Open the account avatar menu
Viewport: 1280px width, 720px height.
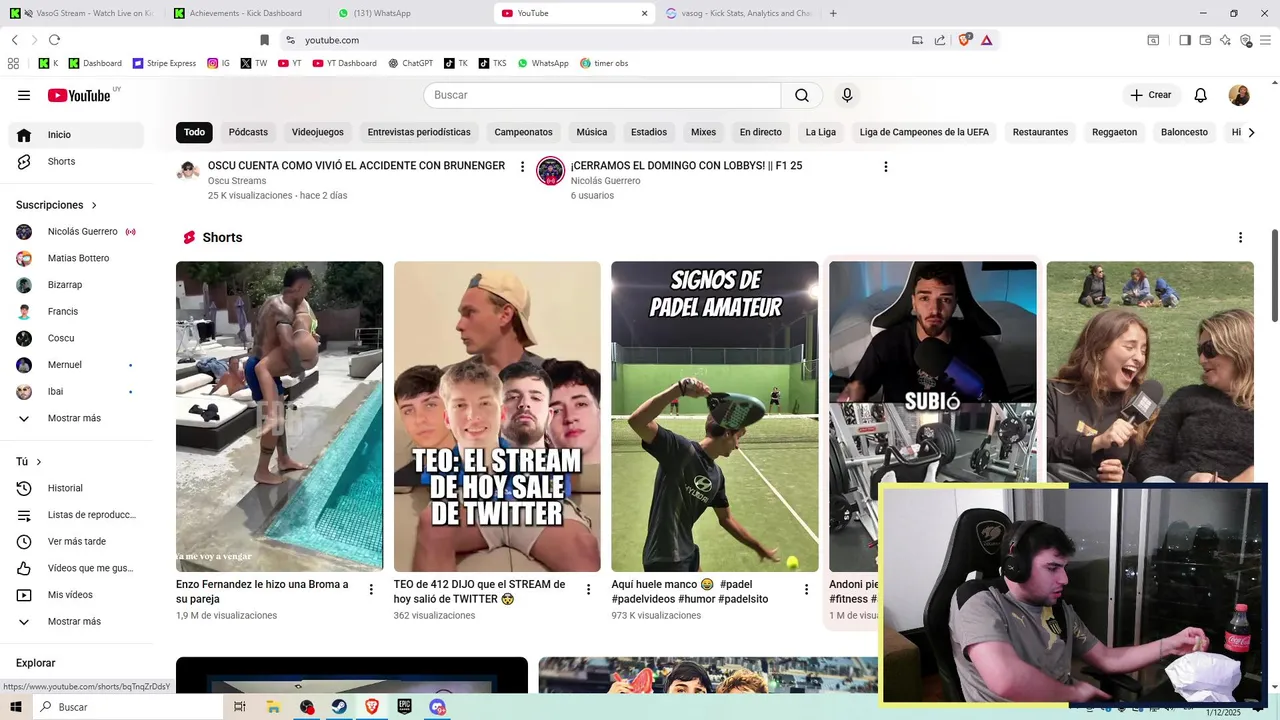point(1239,95)
